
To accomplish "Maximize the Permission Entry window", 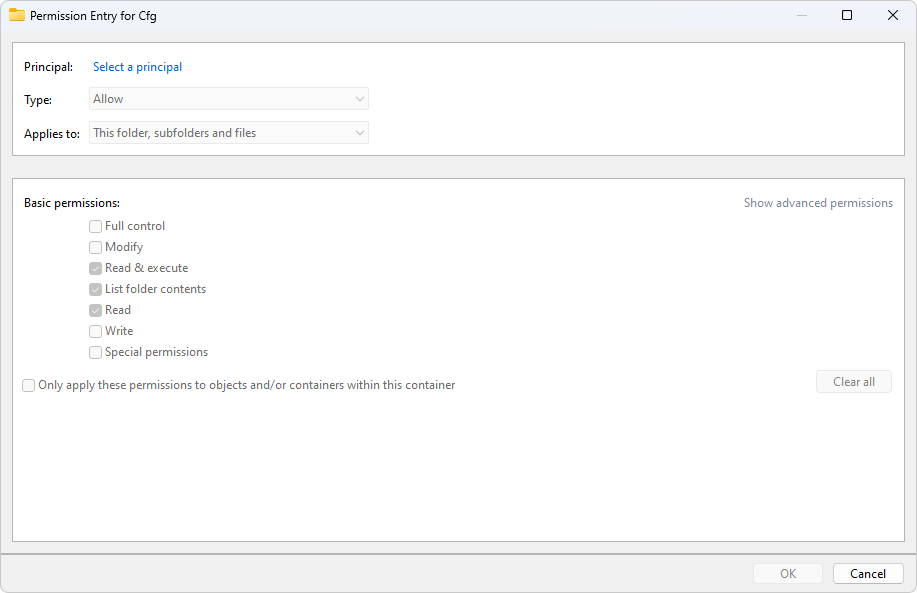I will 847,15.
